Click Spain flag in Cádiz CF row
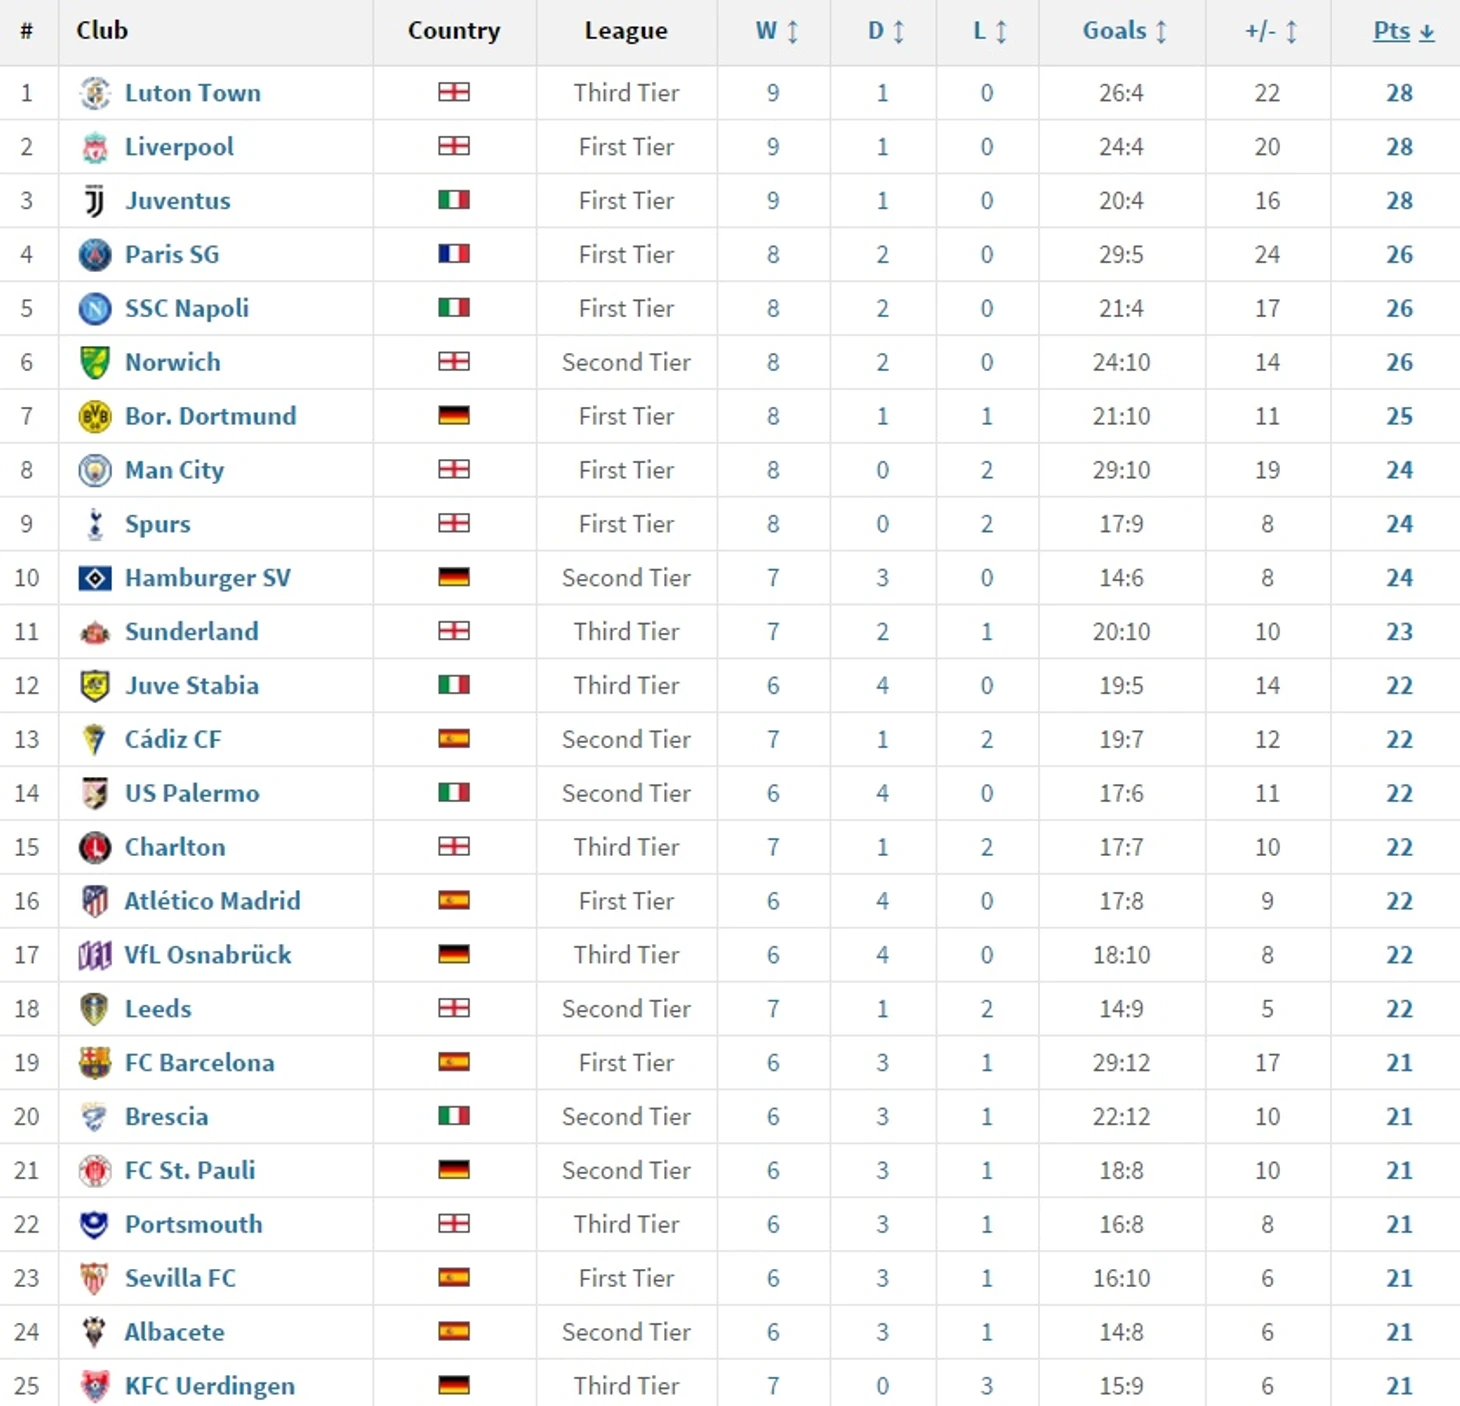 [x=454, y=739]
